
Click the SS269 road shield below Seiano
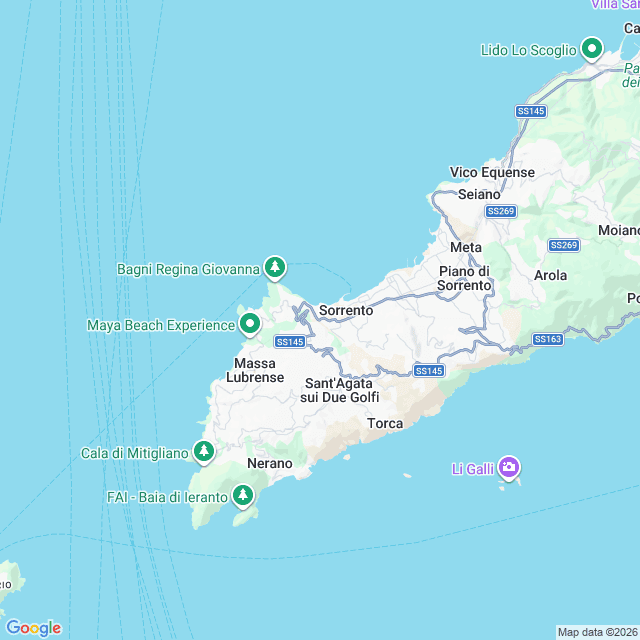[501, 211]
